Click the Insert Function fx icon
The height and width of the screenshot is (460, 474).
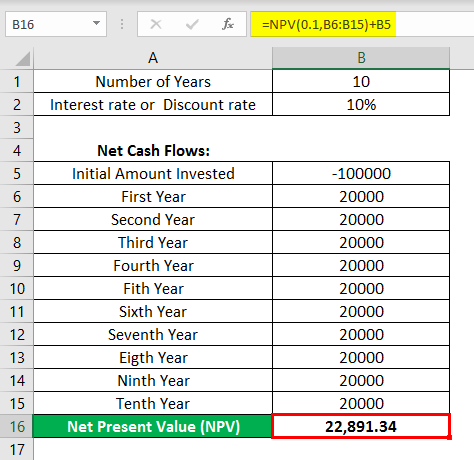[228, 24]
